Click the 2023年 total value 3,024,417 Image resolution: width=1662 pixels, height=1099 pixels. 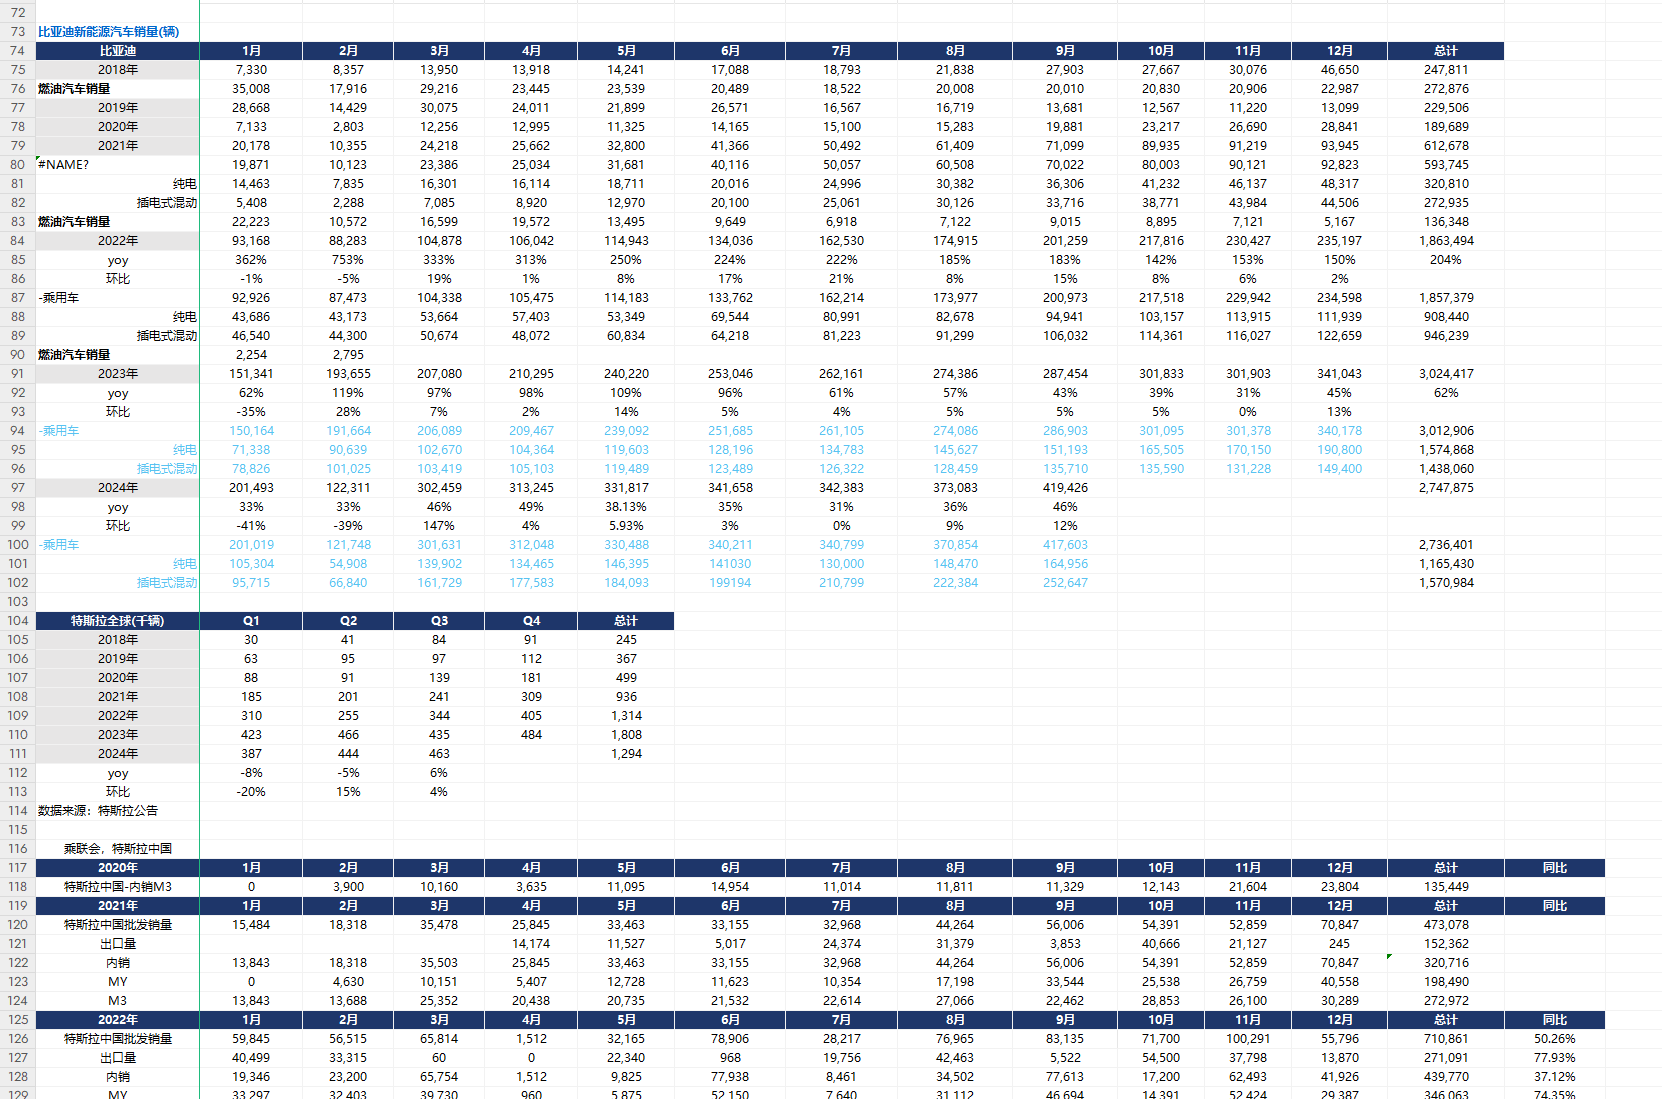(x=1446, y=374)
